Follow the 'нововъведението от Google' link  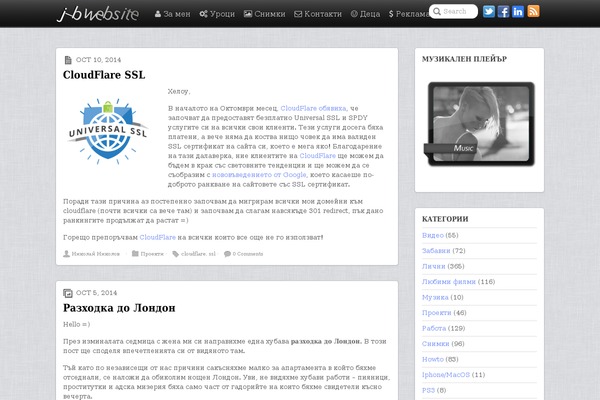pos(259,175)
